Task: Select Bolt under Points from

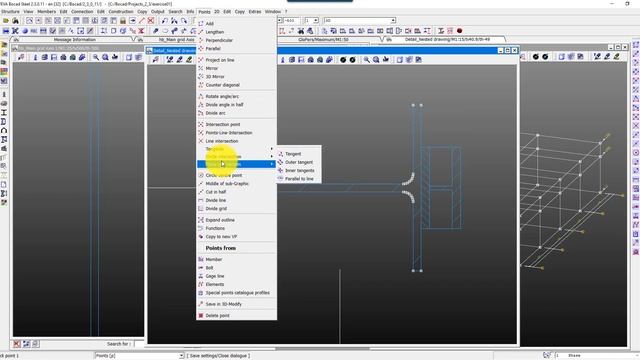Action: click(209, 268)
